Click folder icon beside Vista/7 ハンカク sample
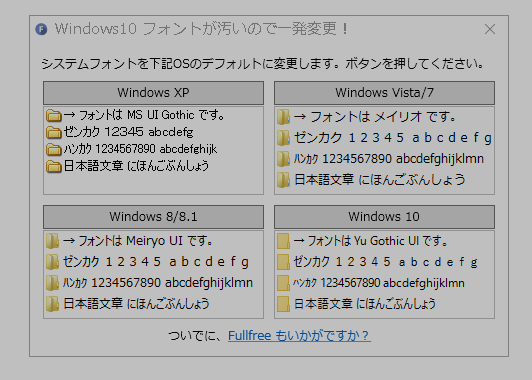 (283, 159)
